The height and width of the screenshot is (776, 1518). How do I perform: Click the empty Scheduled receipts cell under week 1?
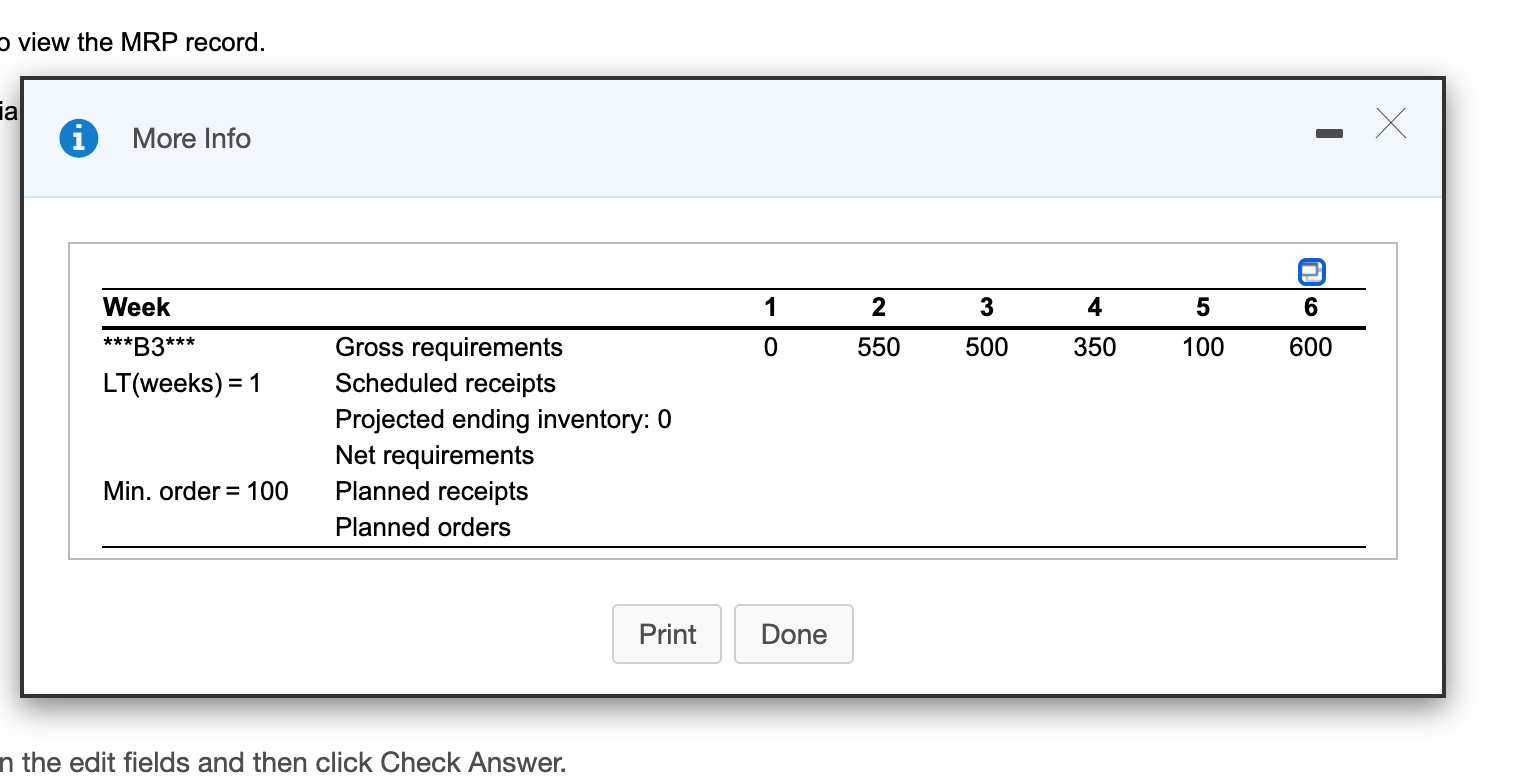click(771, 383)
